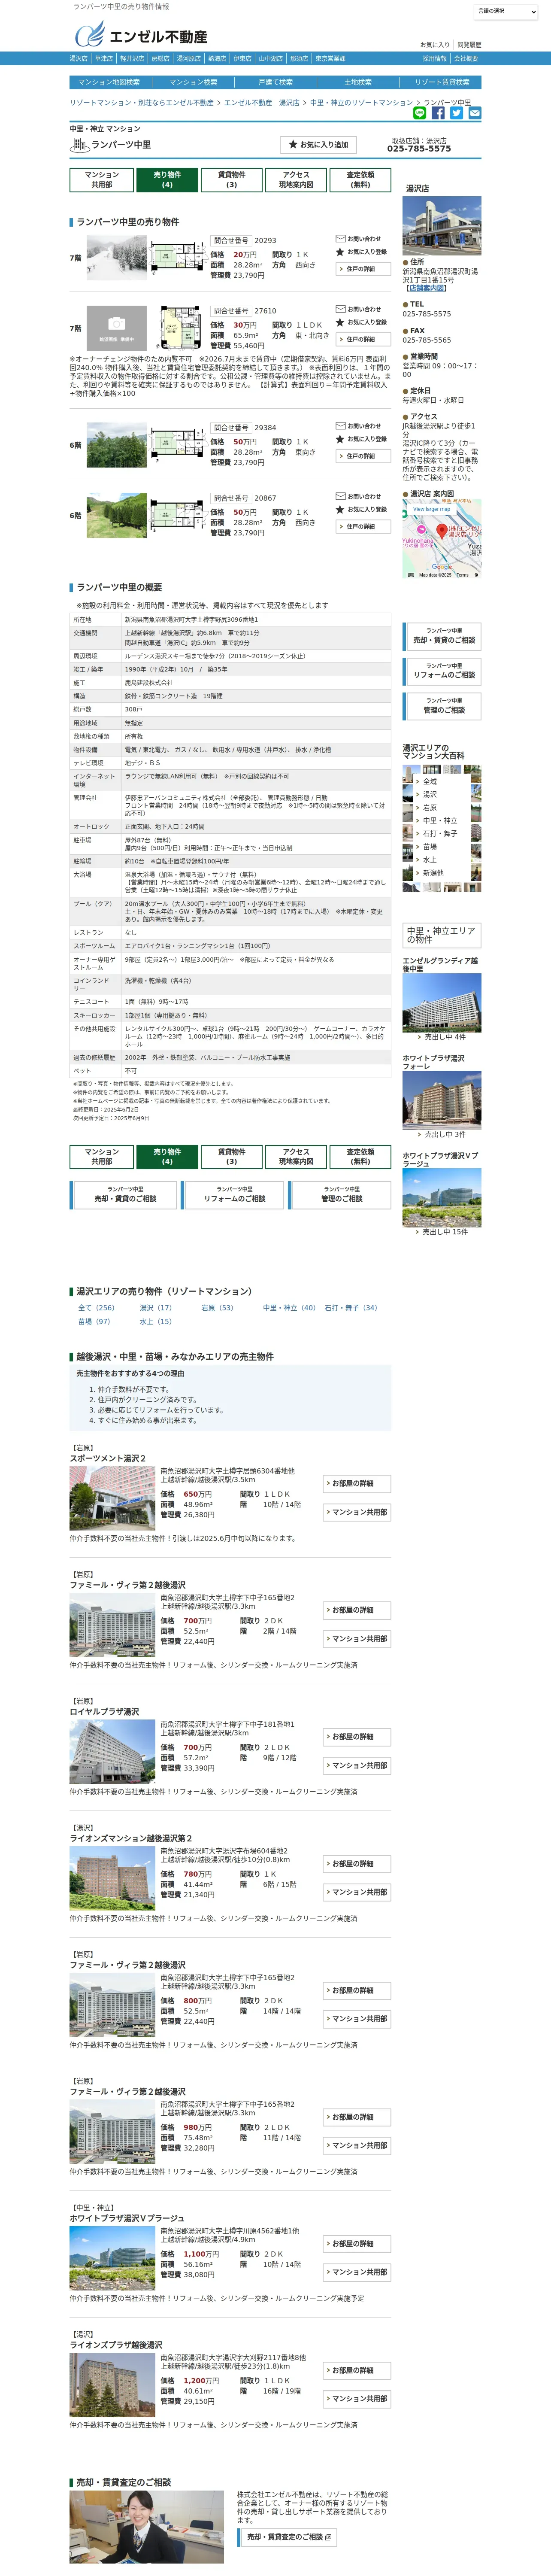This screenshot has height=2576, width=551.
Task: Click star お気に入り登録 for listing 20293
Action: pos(340,252)
